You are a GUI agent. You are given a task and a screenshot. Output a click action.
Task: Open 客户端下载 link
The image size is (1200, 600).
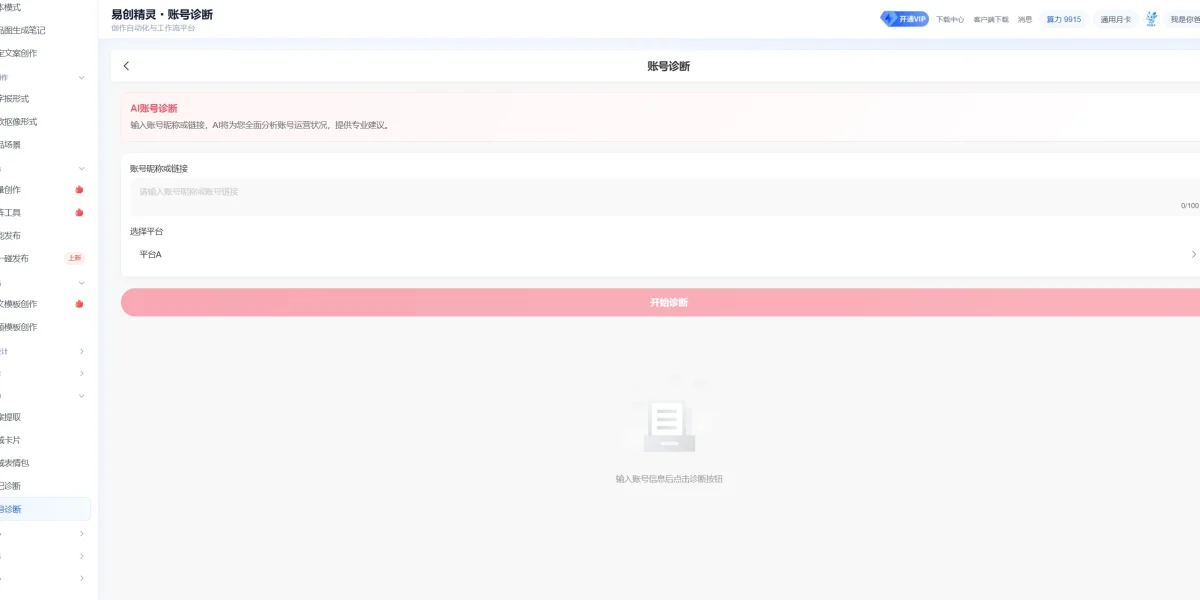(991, 19)
